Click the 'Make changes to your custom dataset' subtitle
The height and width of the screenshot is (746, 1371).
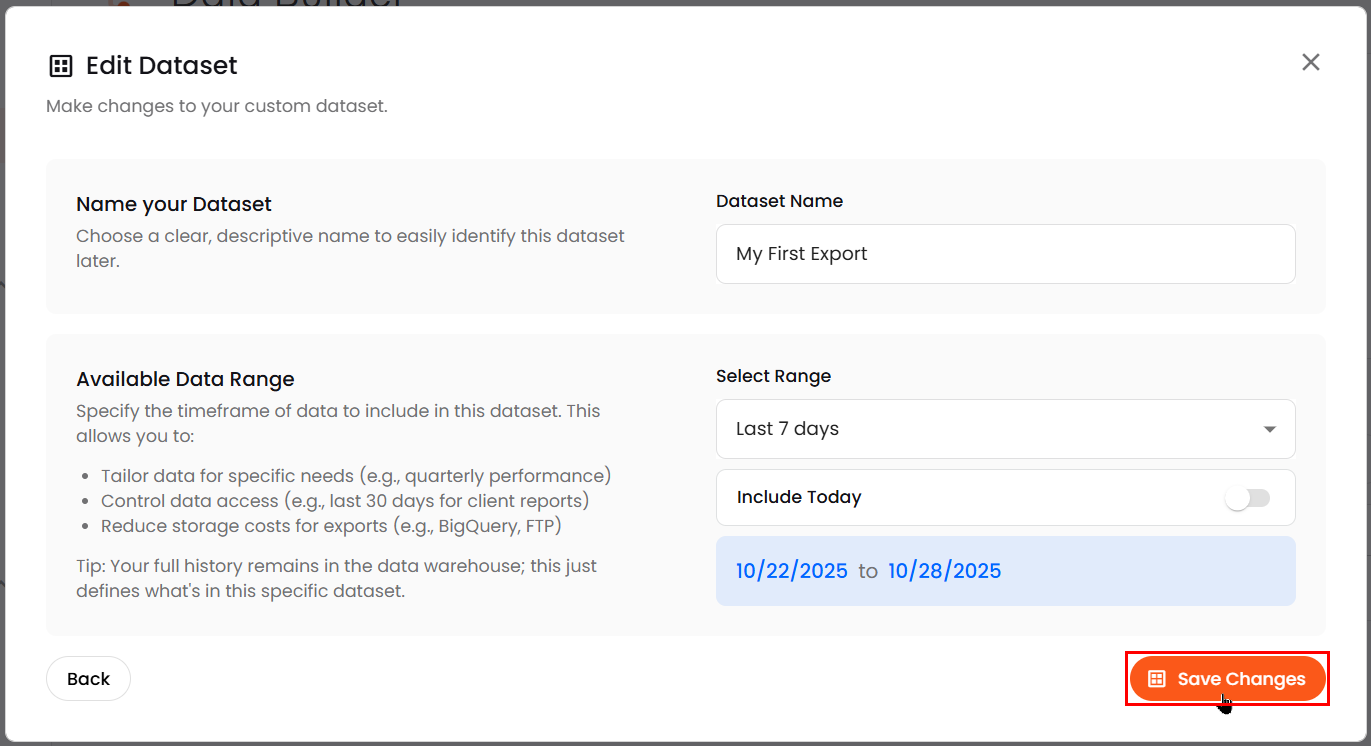pyautogui.click(x=217, y=106)
